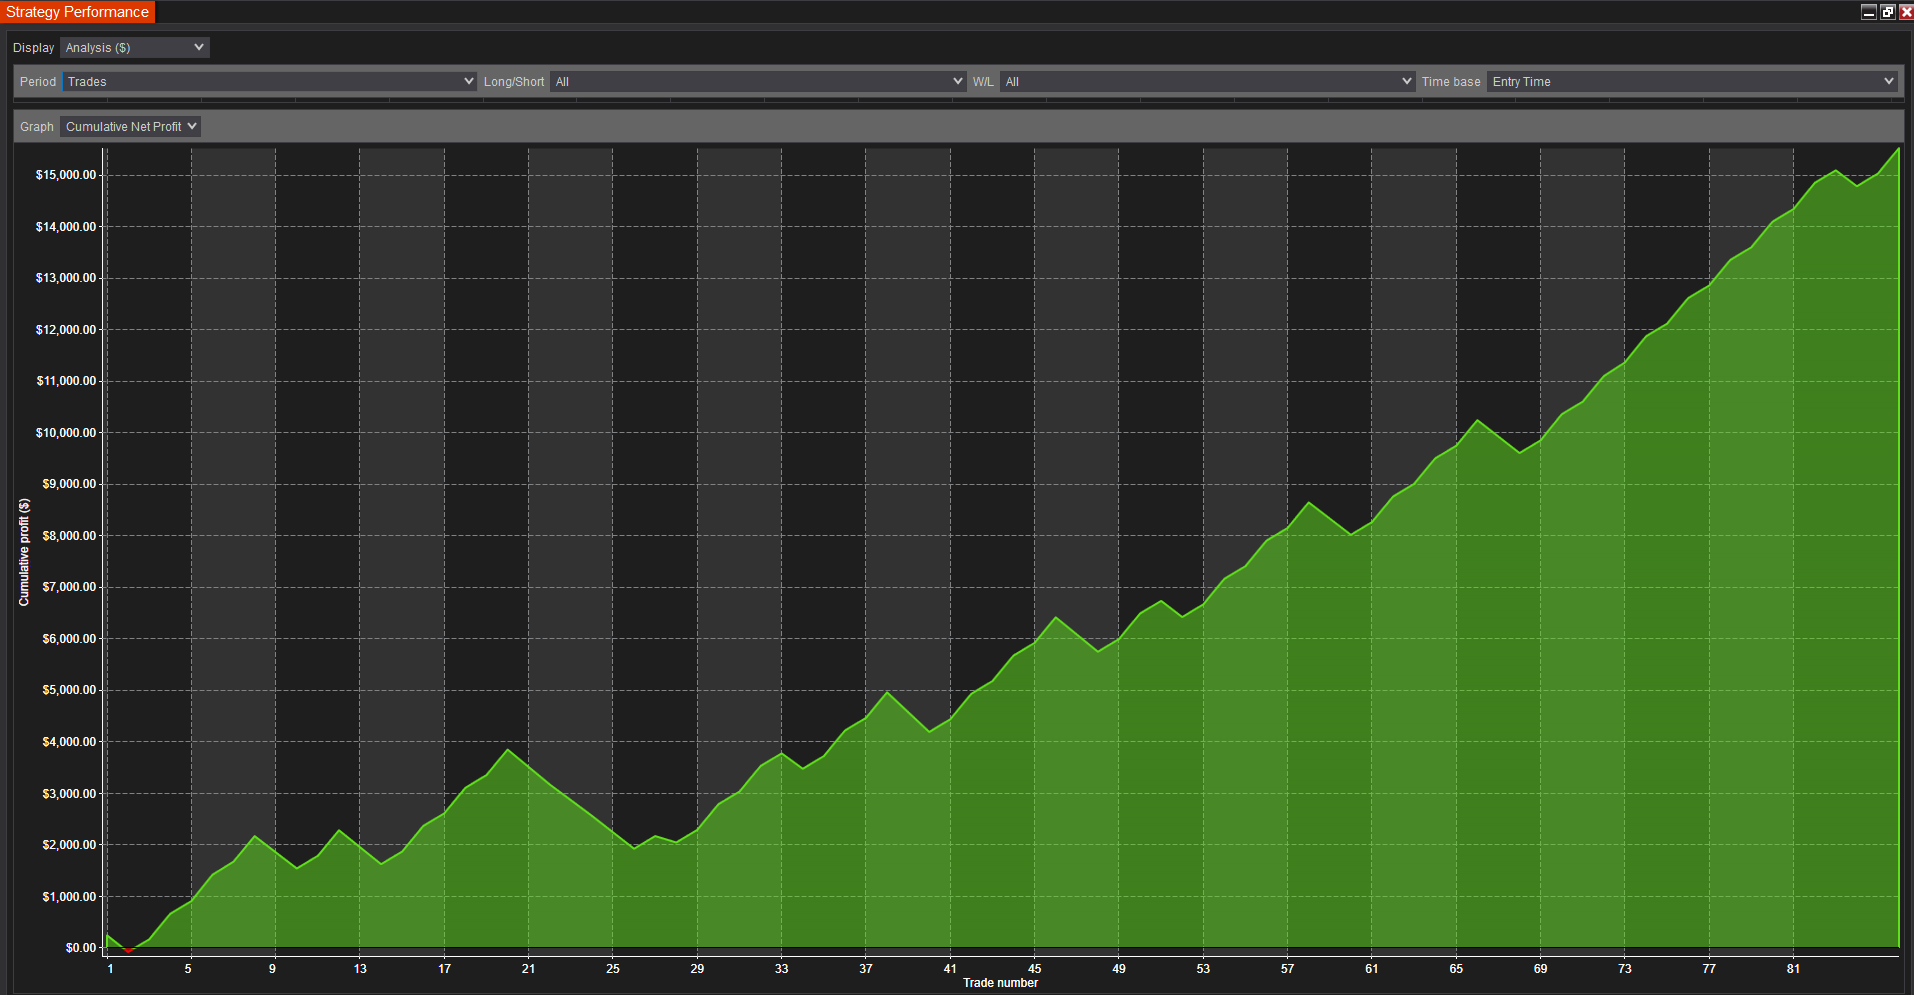Click the Graph label
1914x995 pixels.
click(x=37, y=127)
